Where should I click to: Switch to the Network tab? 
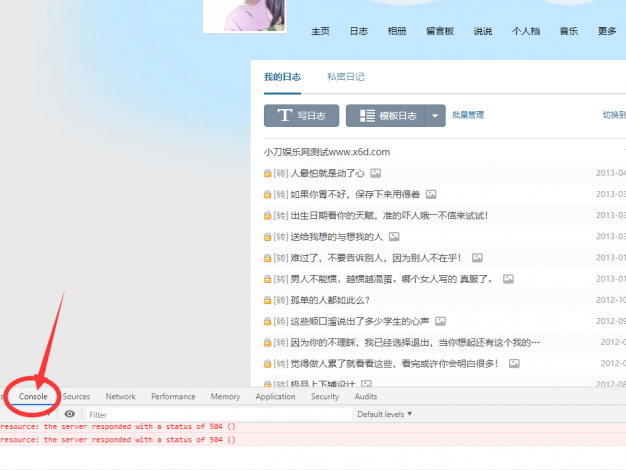[121, 397]
